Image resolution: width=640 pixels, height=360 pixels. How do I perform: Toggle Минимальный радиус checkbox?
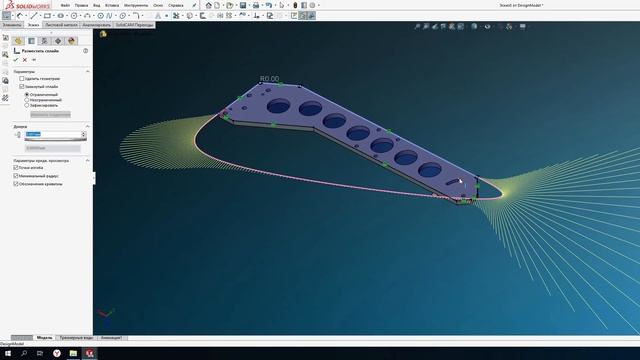[x=16, y=176]
